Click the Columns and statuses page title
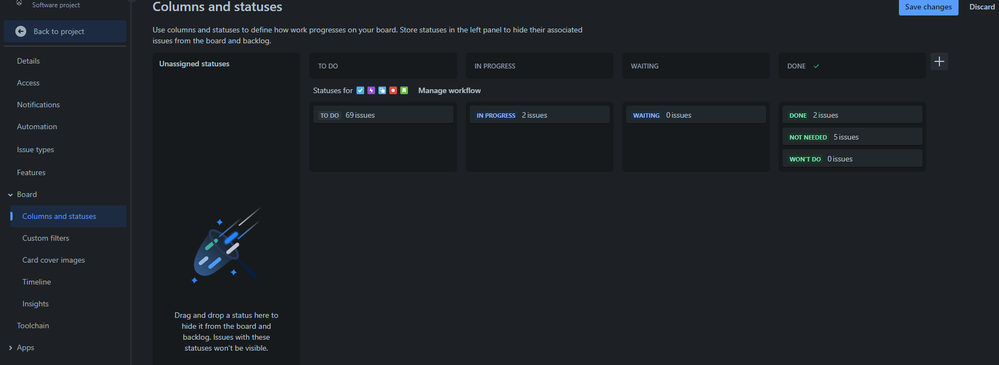This screenshot has height=365, width=999. [217, 7]
